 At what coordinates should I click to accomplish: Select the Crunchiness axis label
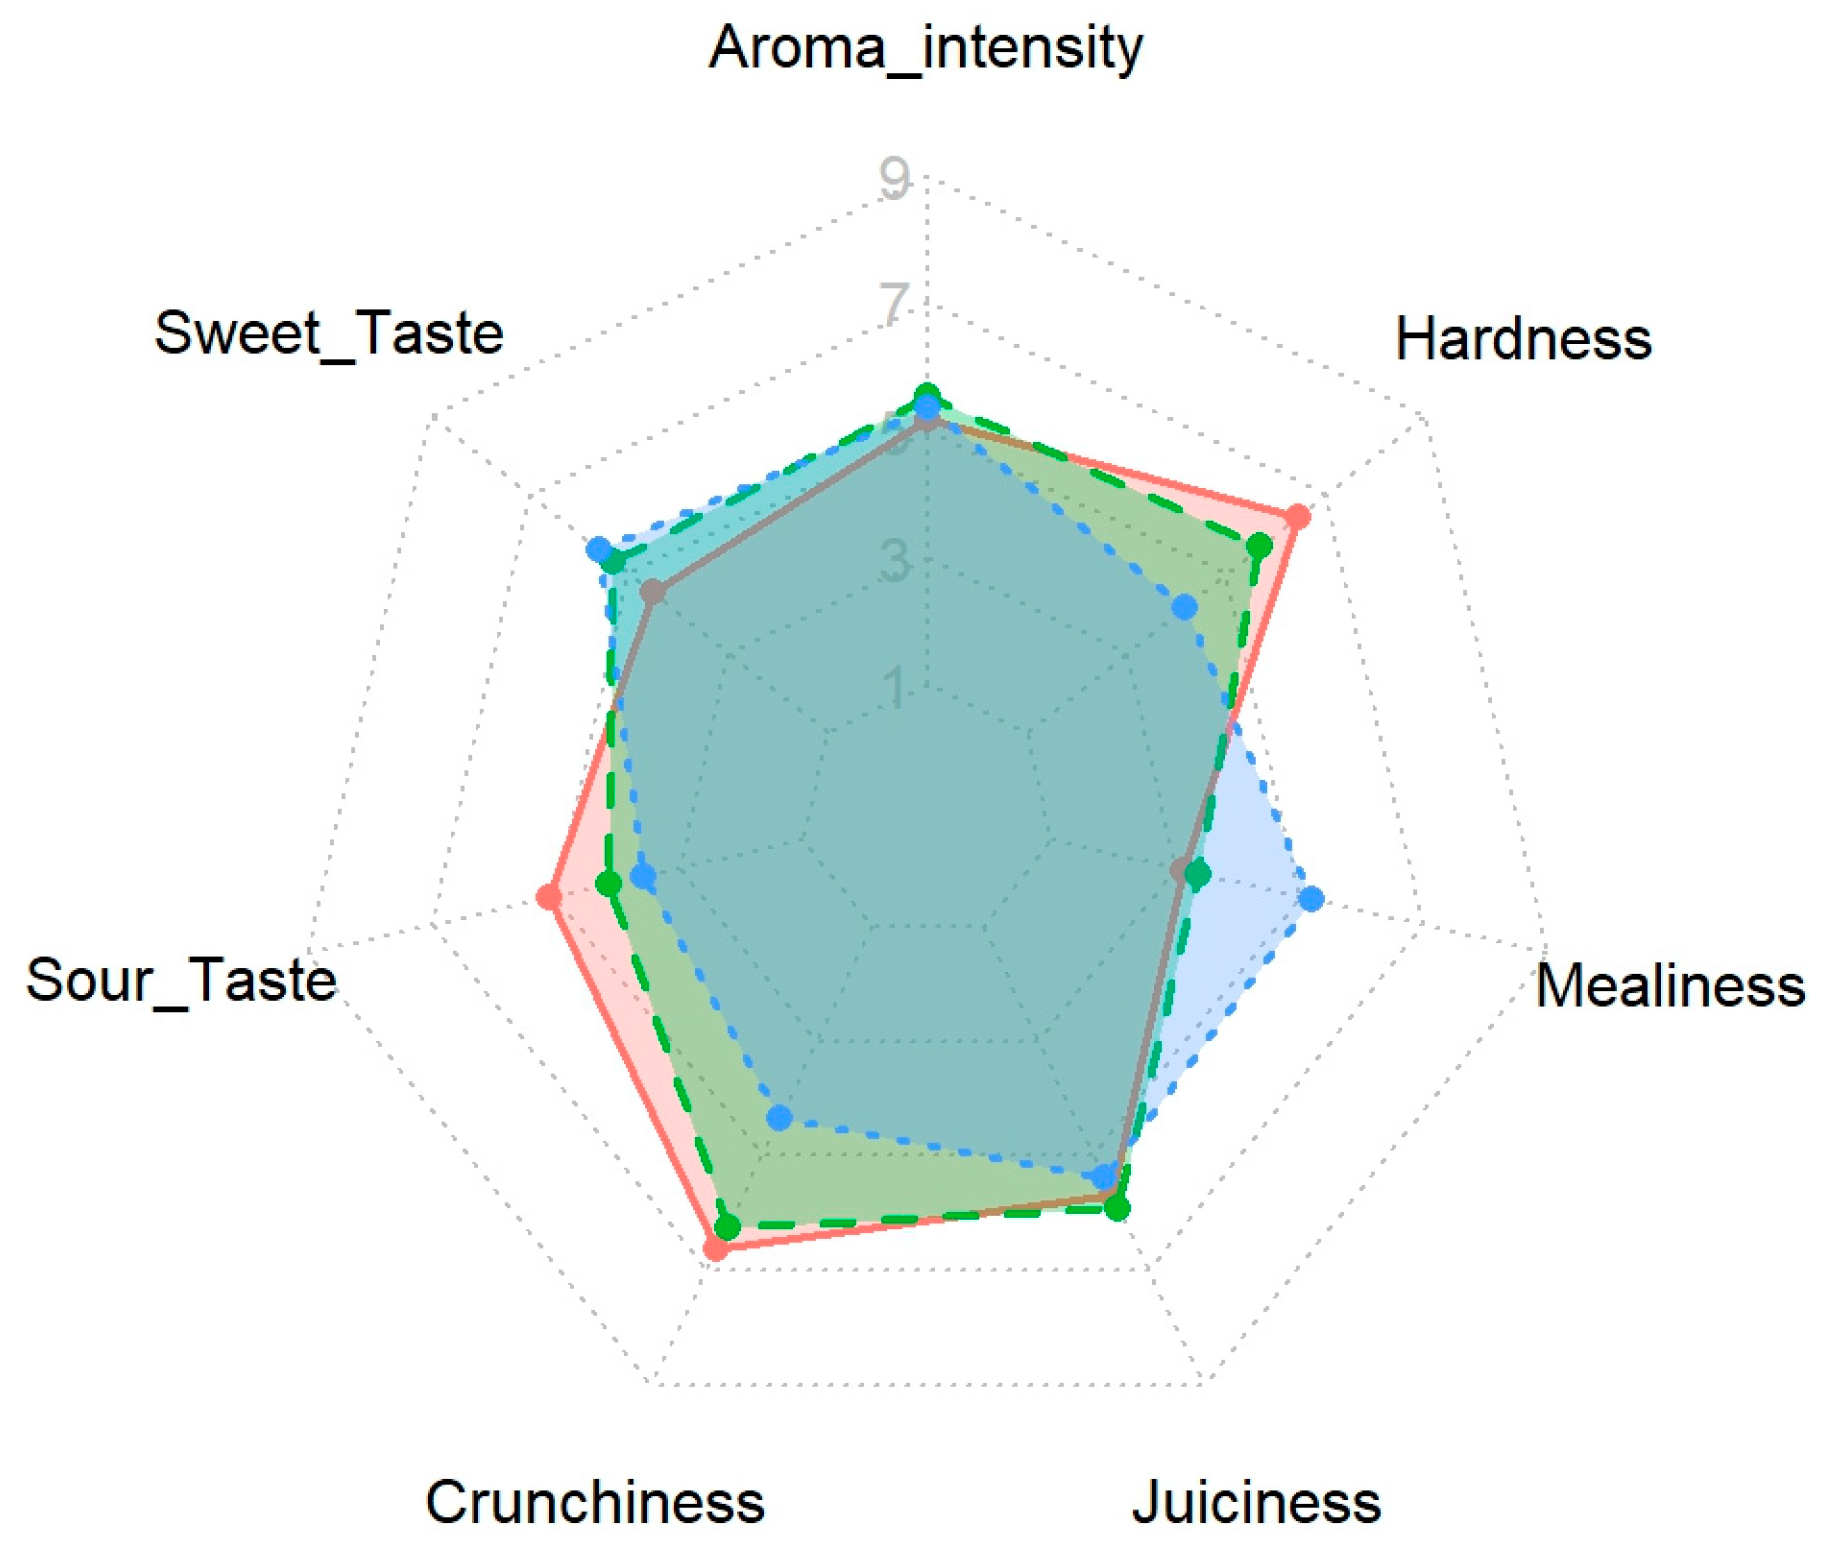595,1502
